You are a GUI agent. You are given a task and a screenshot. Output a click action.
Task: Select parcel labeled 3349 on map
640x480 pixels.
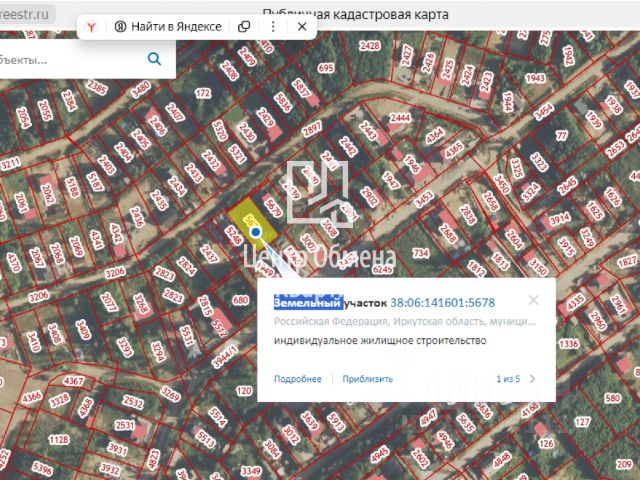250,472
